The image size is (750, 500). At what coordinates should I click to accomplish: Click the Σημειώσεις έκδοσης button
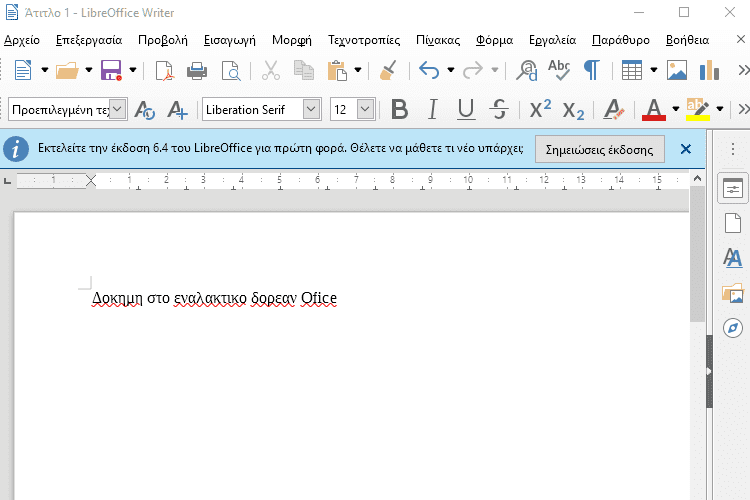pyautogui.click(x=599, y=150)
